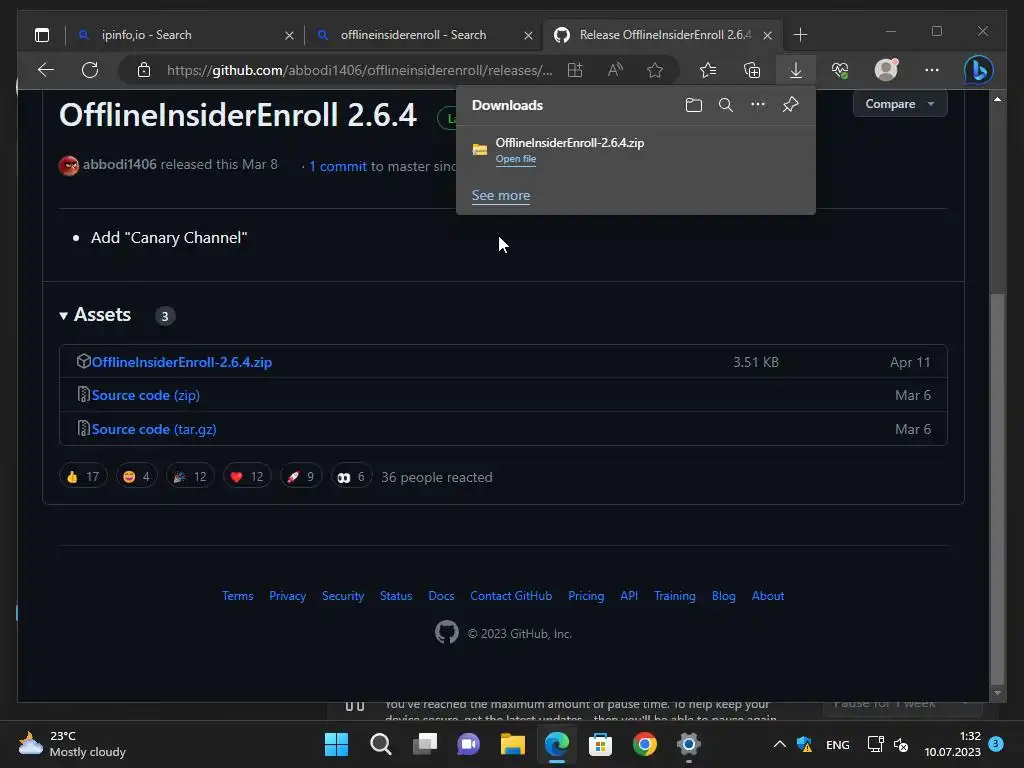Collapse the Assets section
The width and height of the screenshot is (1024, 768).
click(x=95, y=315)
